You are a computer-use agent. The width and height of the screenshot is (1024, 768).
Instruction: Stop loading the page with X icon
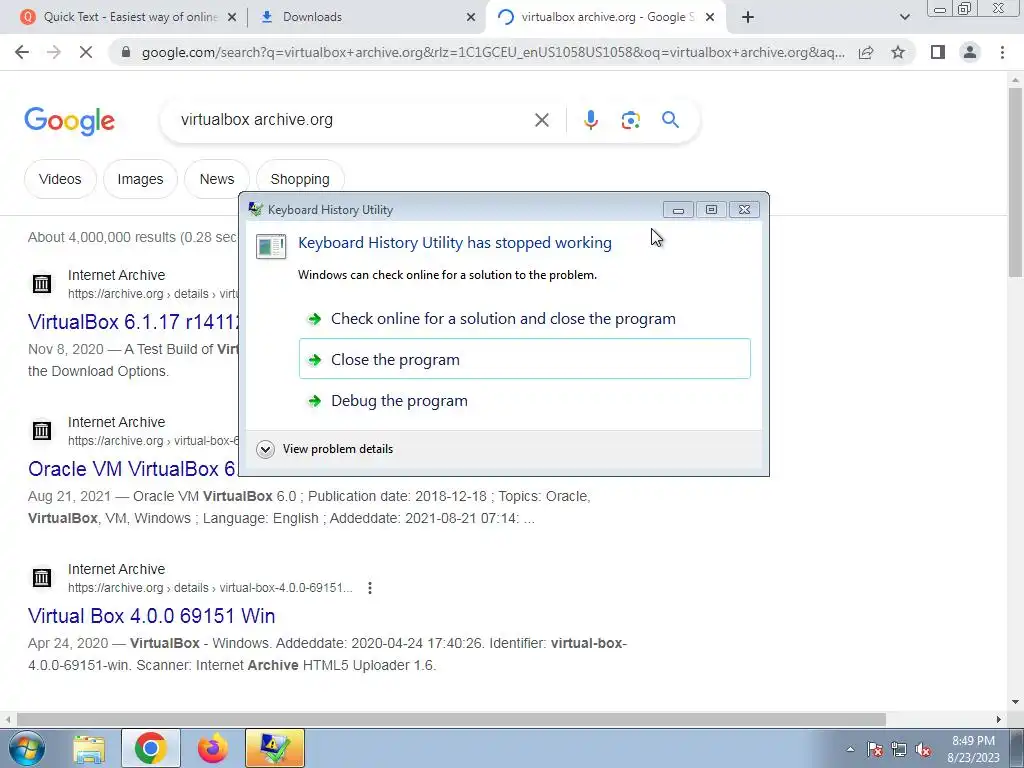click(86, 52)
